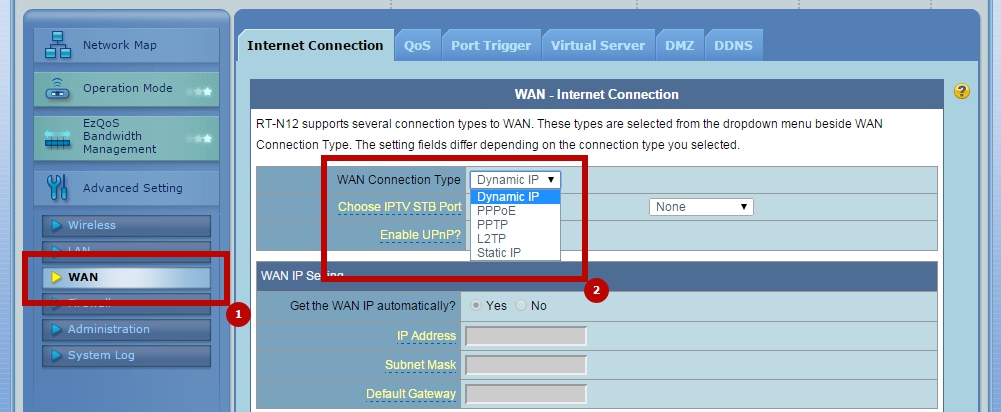The height and width of the screenshot is (412, 1001).
Task: Click the Operation Mode router icon
Action: (57, 88)
